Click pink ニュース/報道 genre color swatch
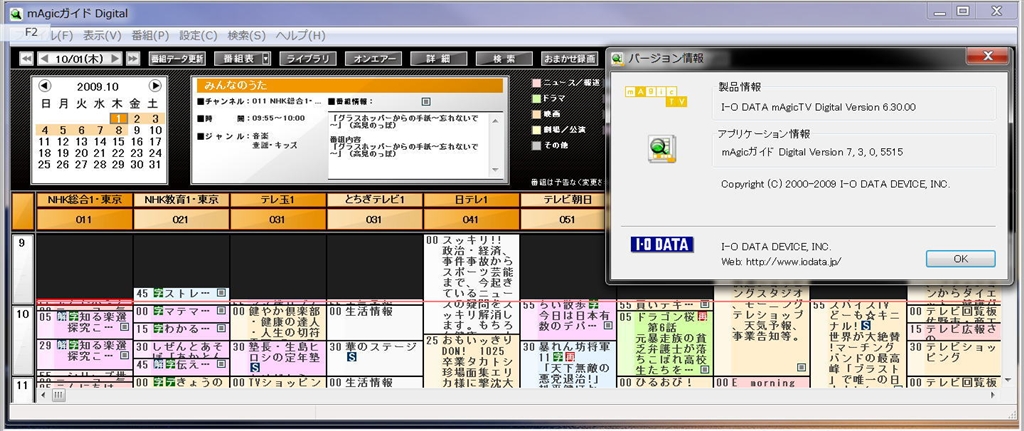The image size is (1024, 431). (537, 83)
